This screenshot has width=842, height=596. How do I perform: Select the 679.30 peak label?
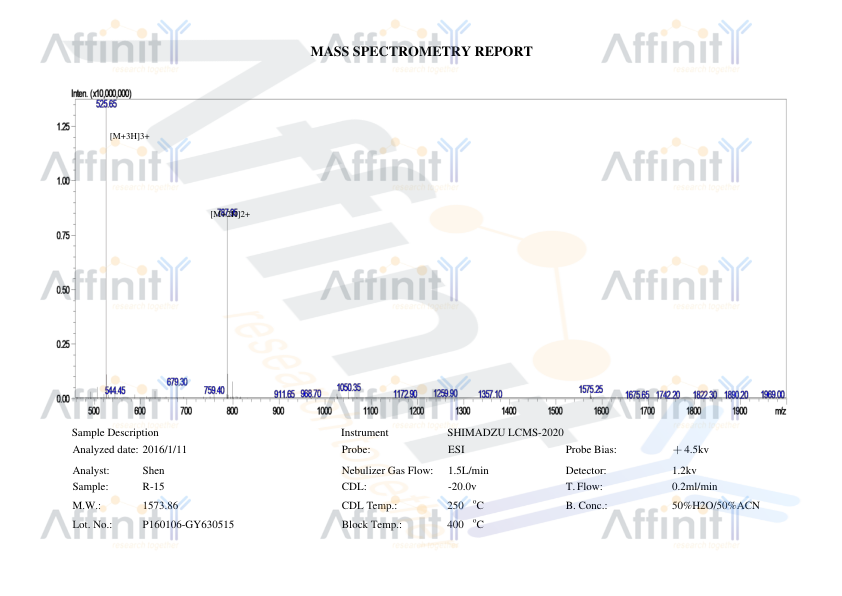[x=177, y=382]
